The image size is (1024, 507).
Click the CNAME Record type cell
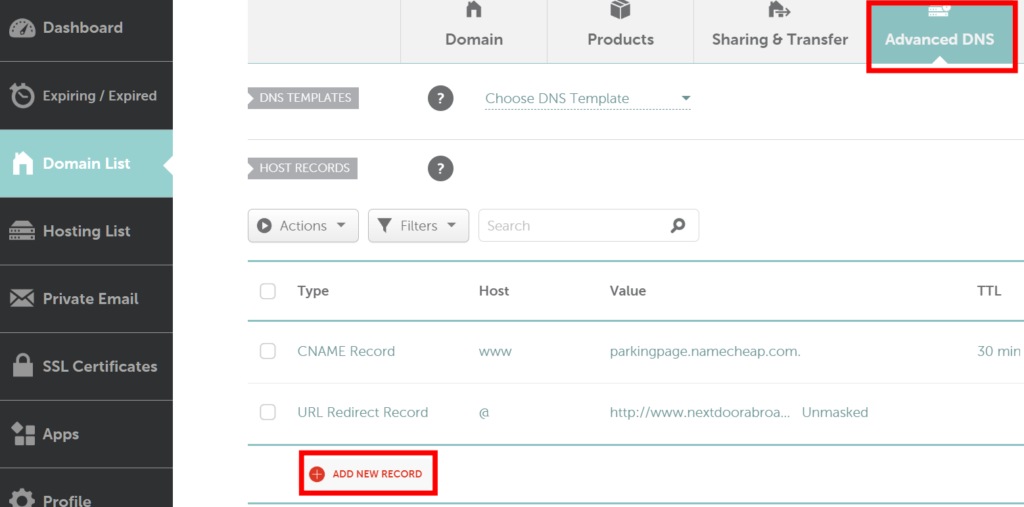tap(346, 352)
